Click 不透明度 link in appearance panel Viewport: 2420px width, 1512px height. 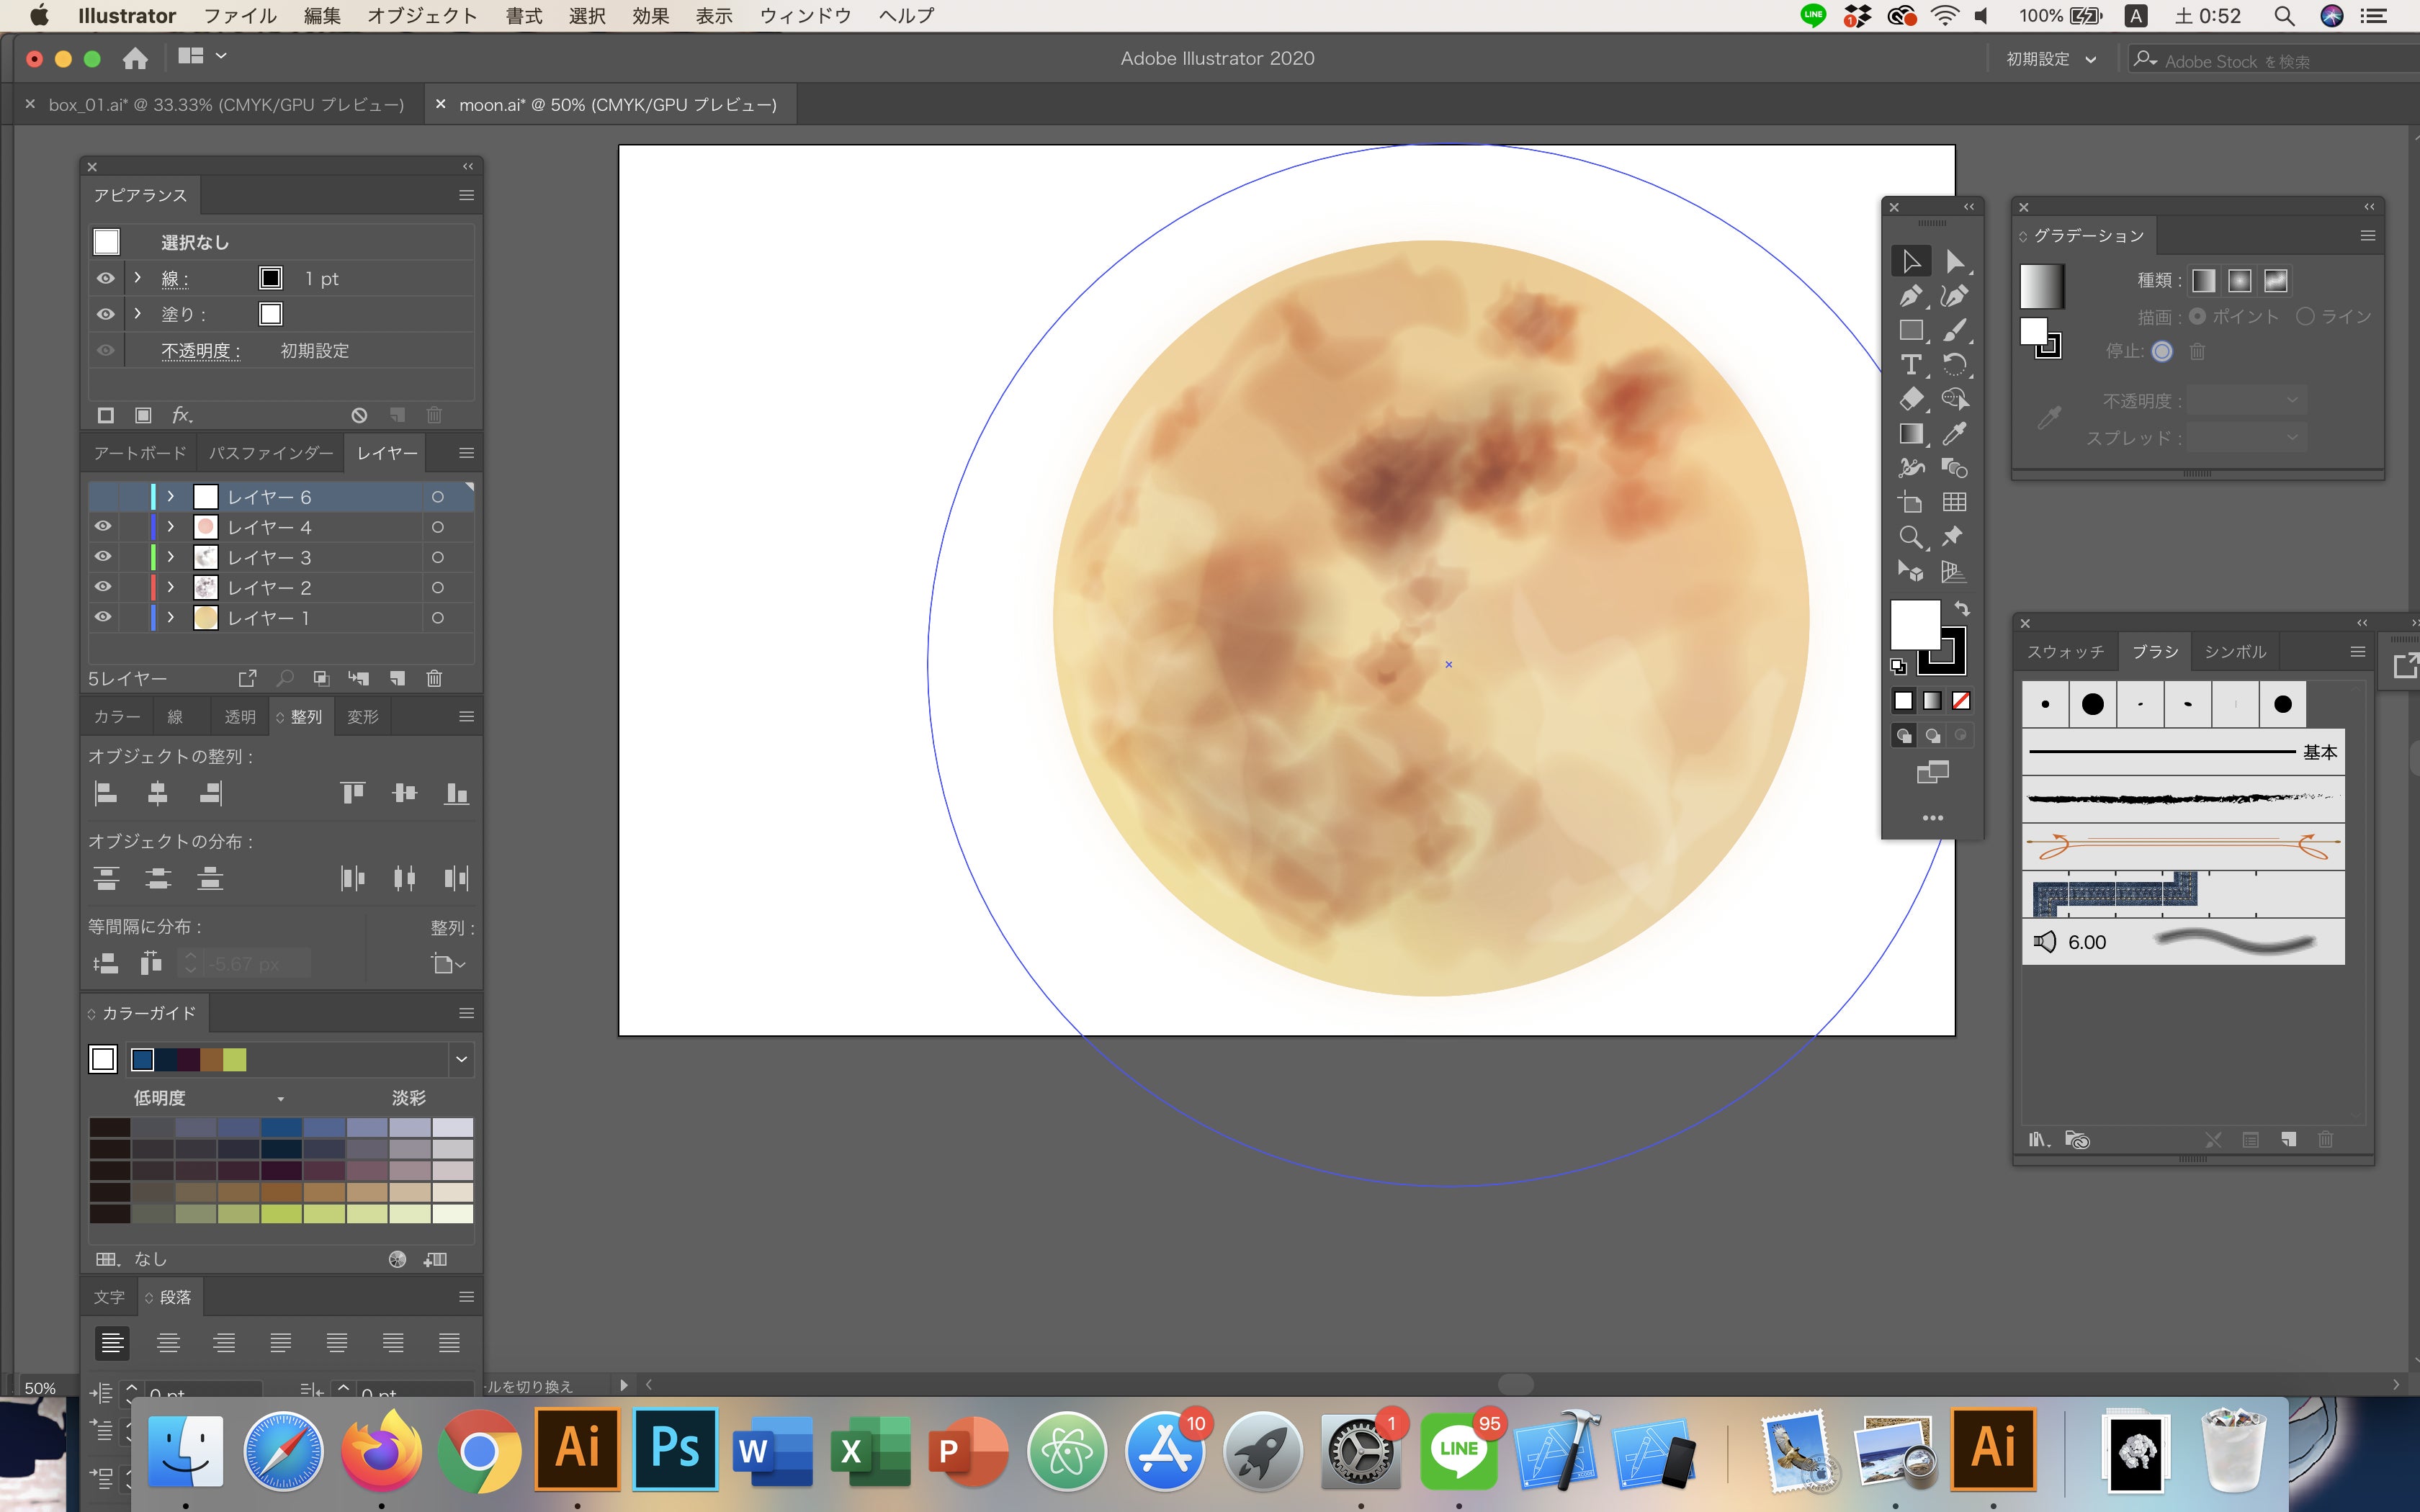[200, 351]
